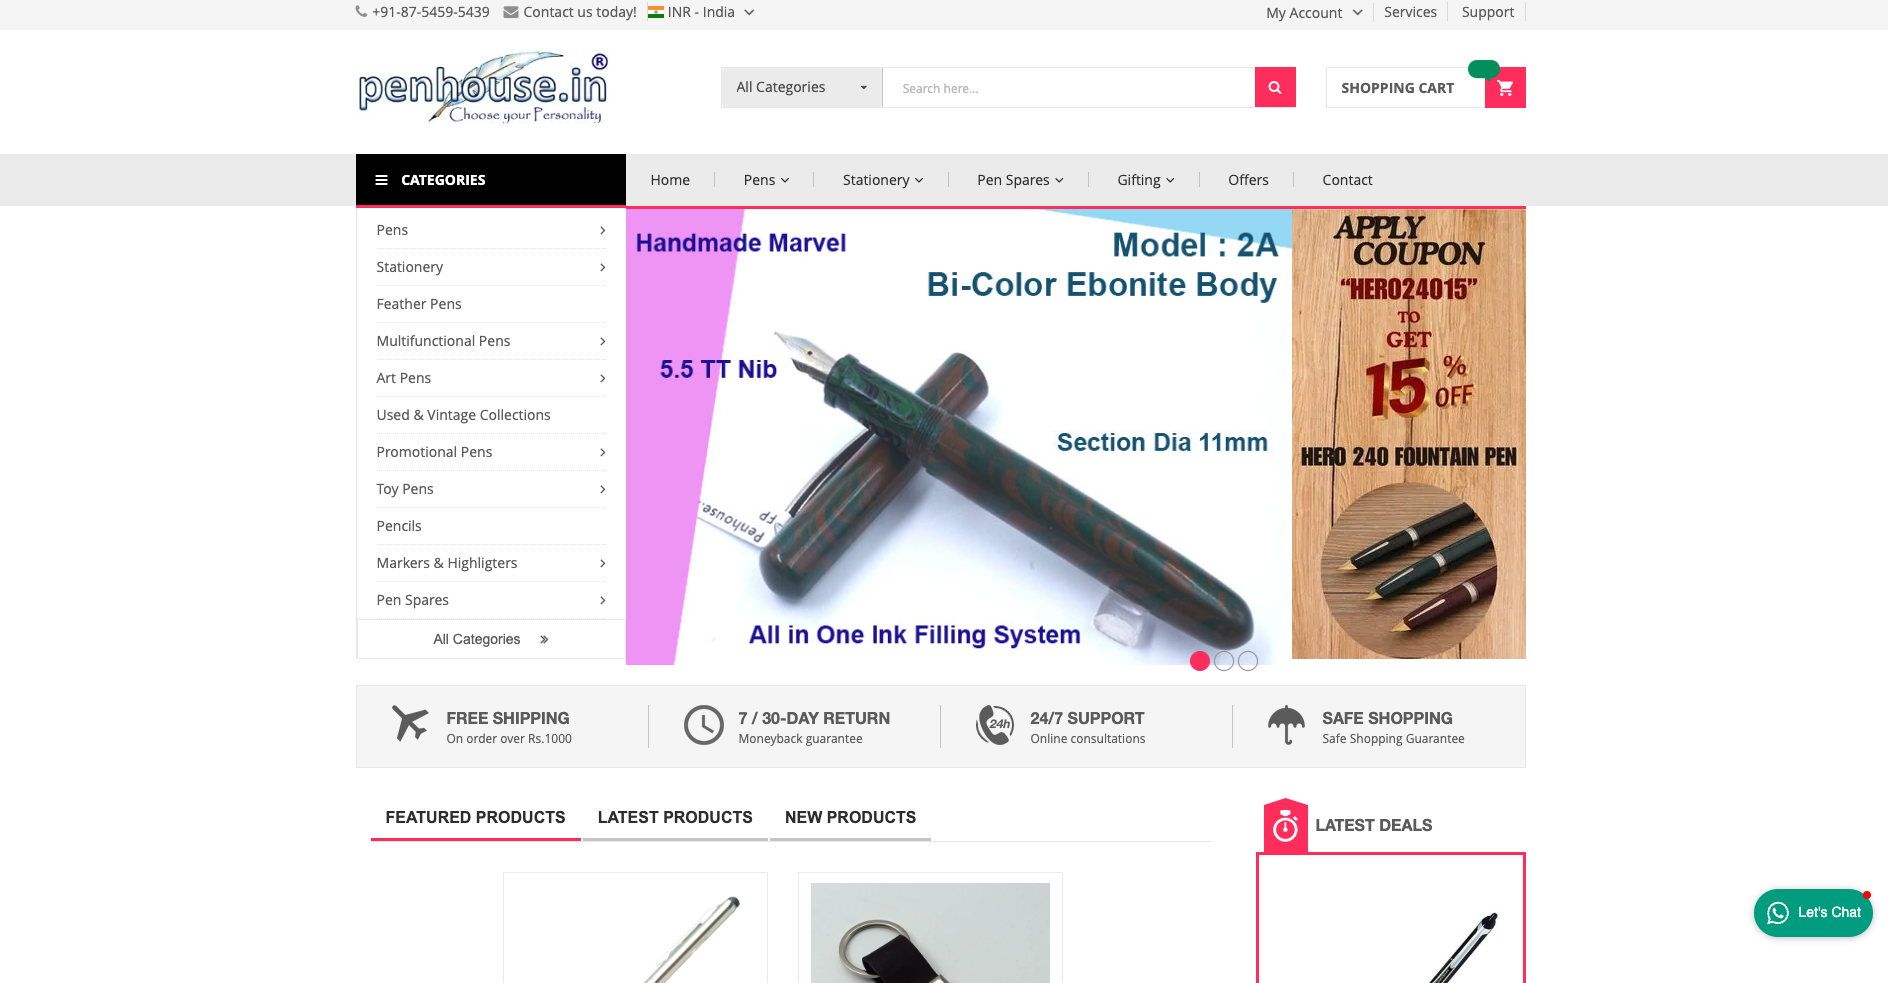Open the INR - India currency dropdown
This screenshot has width=1888, height=983.
click(702, 12)
